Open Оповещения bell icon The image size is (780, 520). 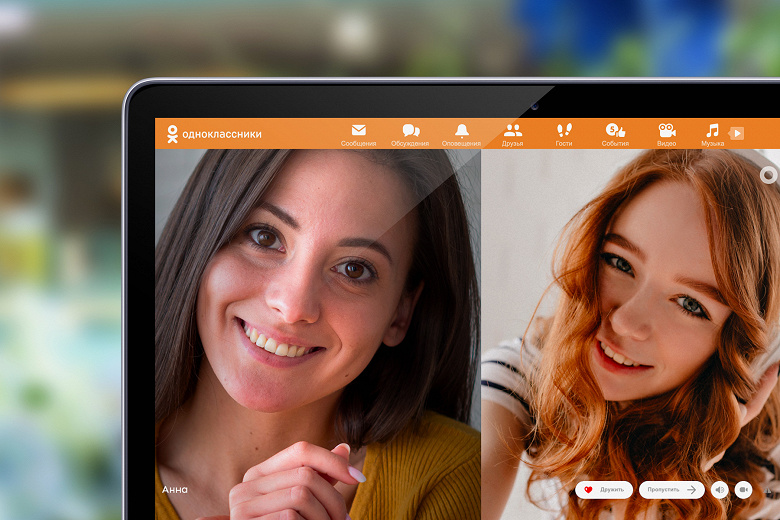462,130
